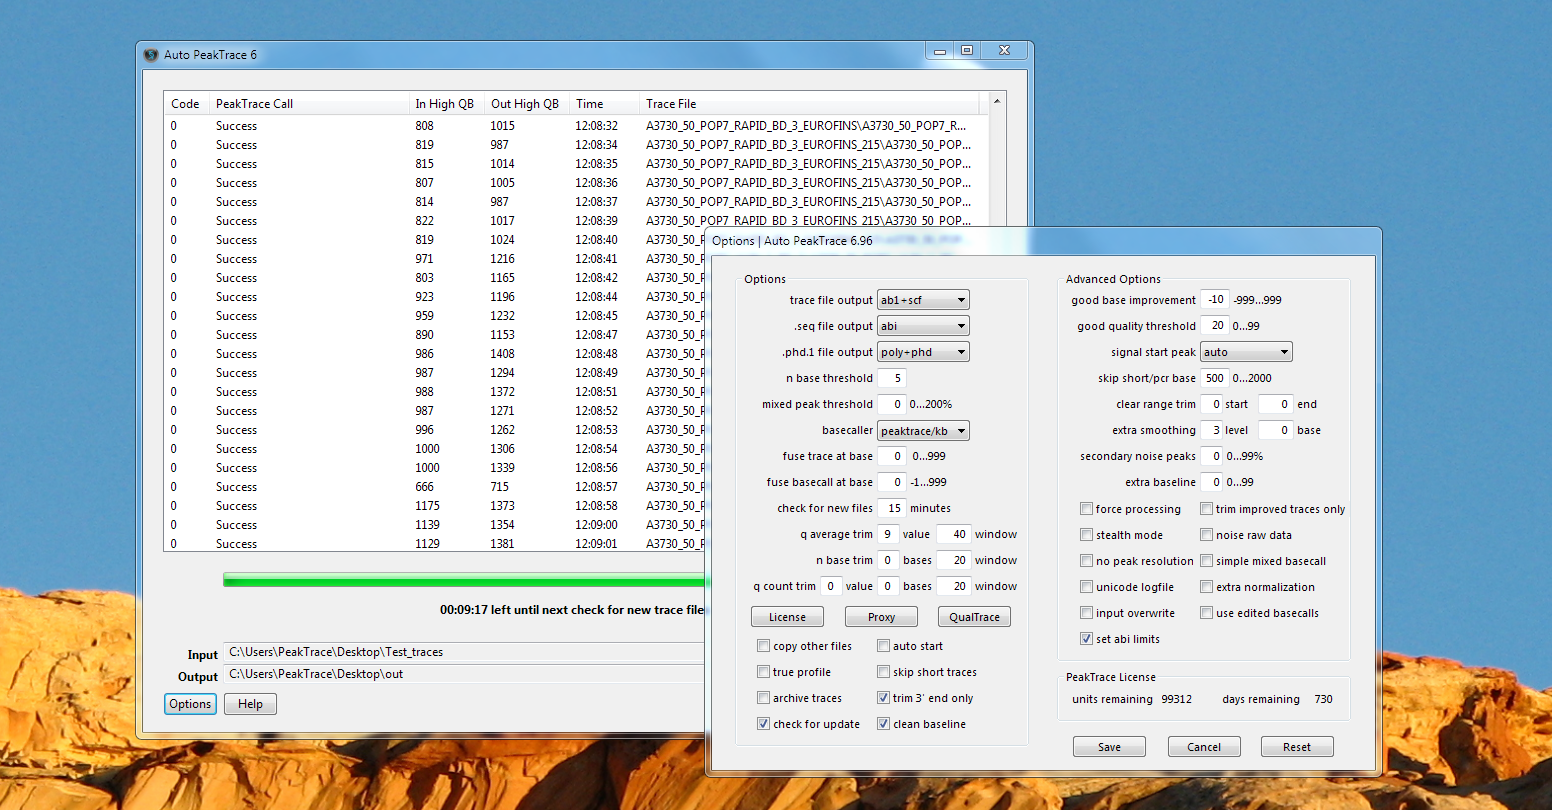Viewport: 1552px width, 810px height.
Task: Click the fuse basecall at base field
Action: coord(892,482)
